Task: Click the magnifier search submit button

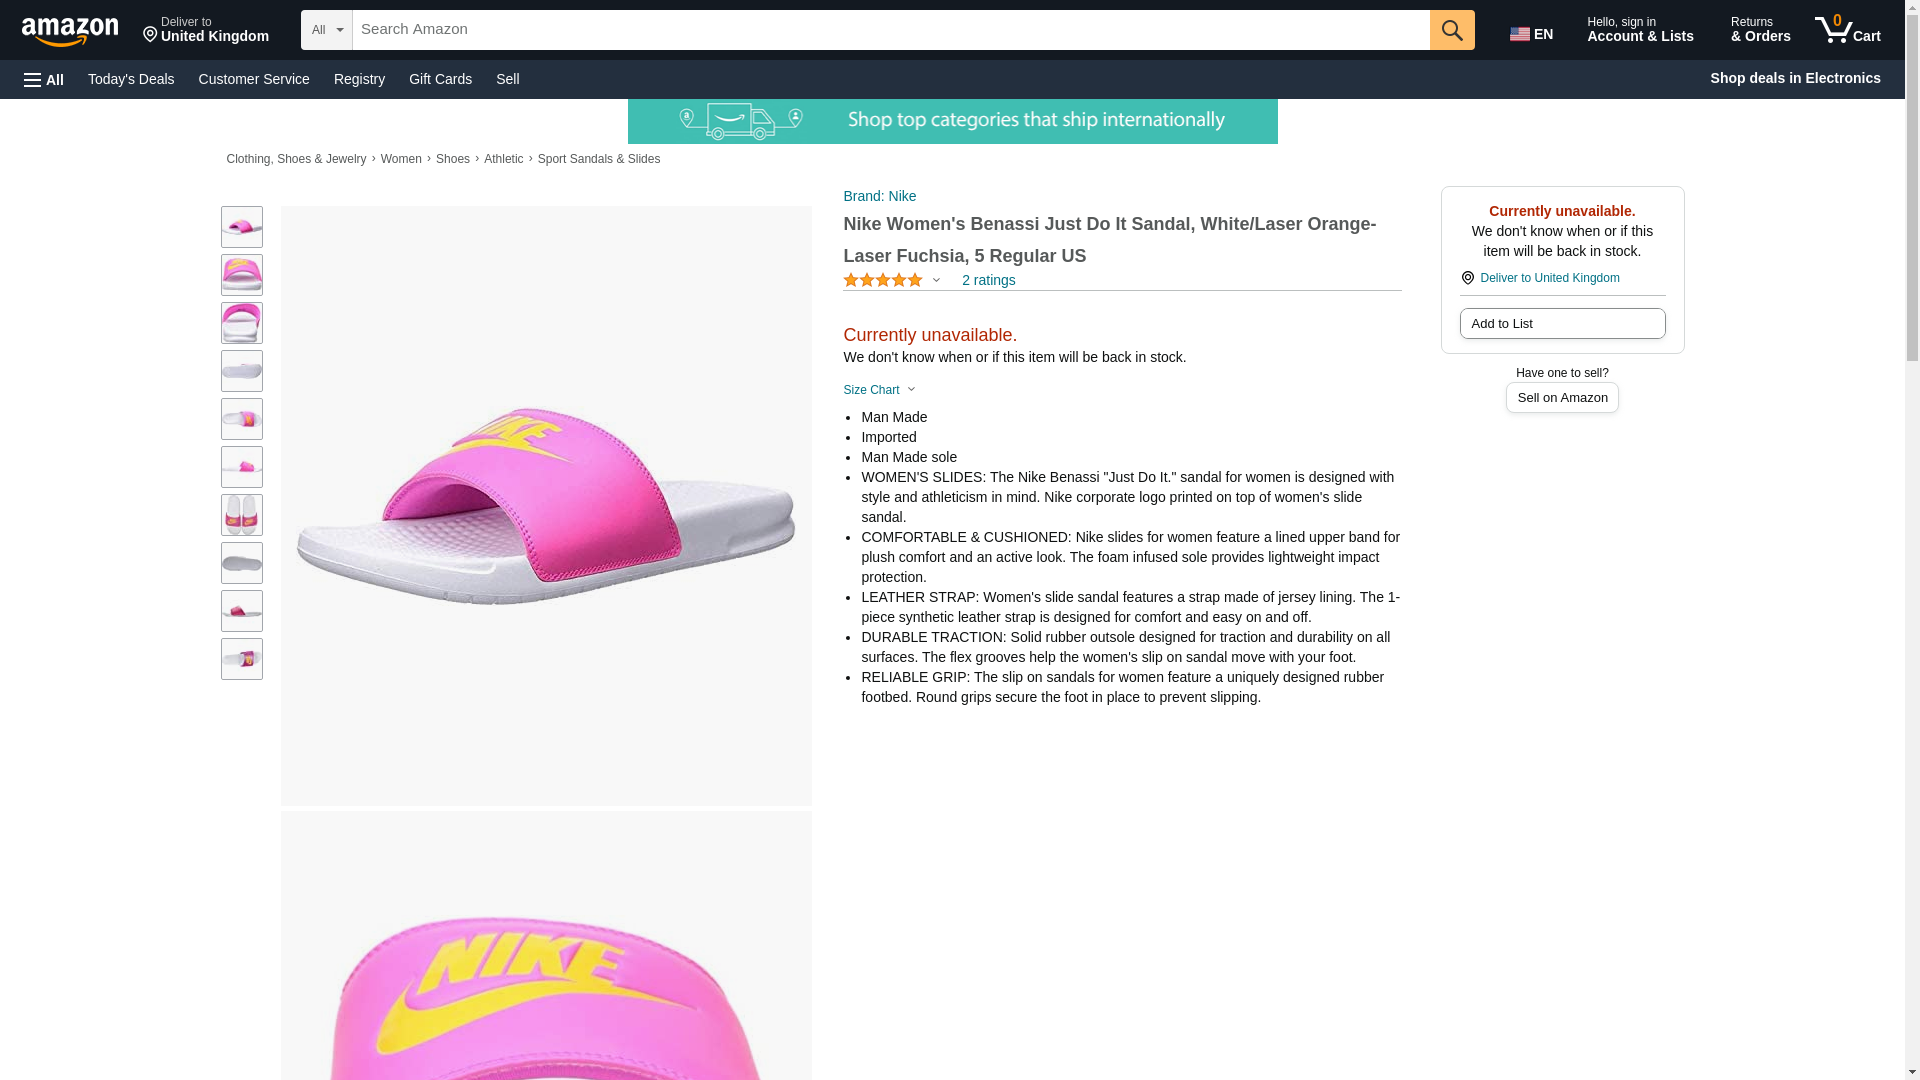Action: click(1451, 30)
